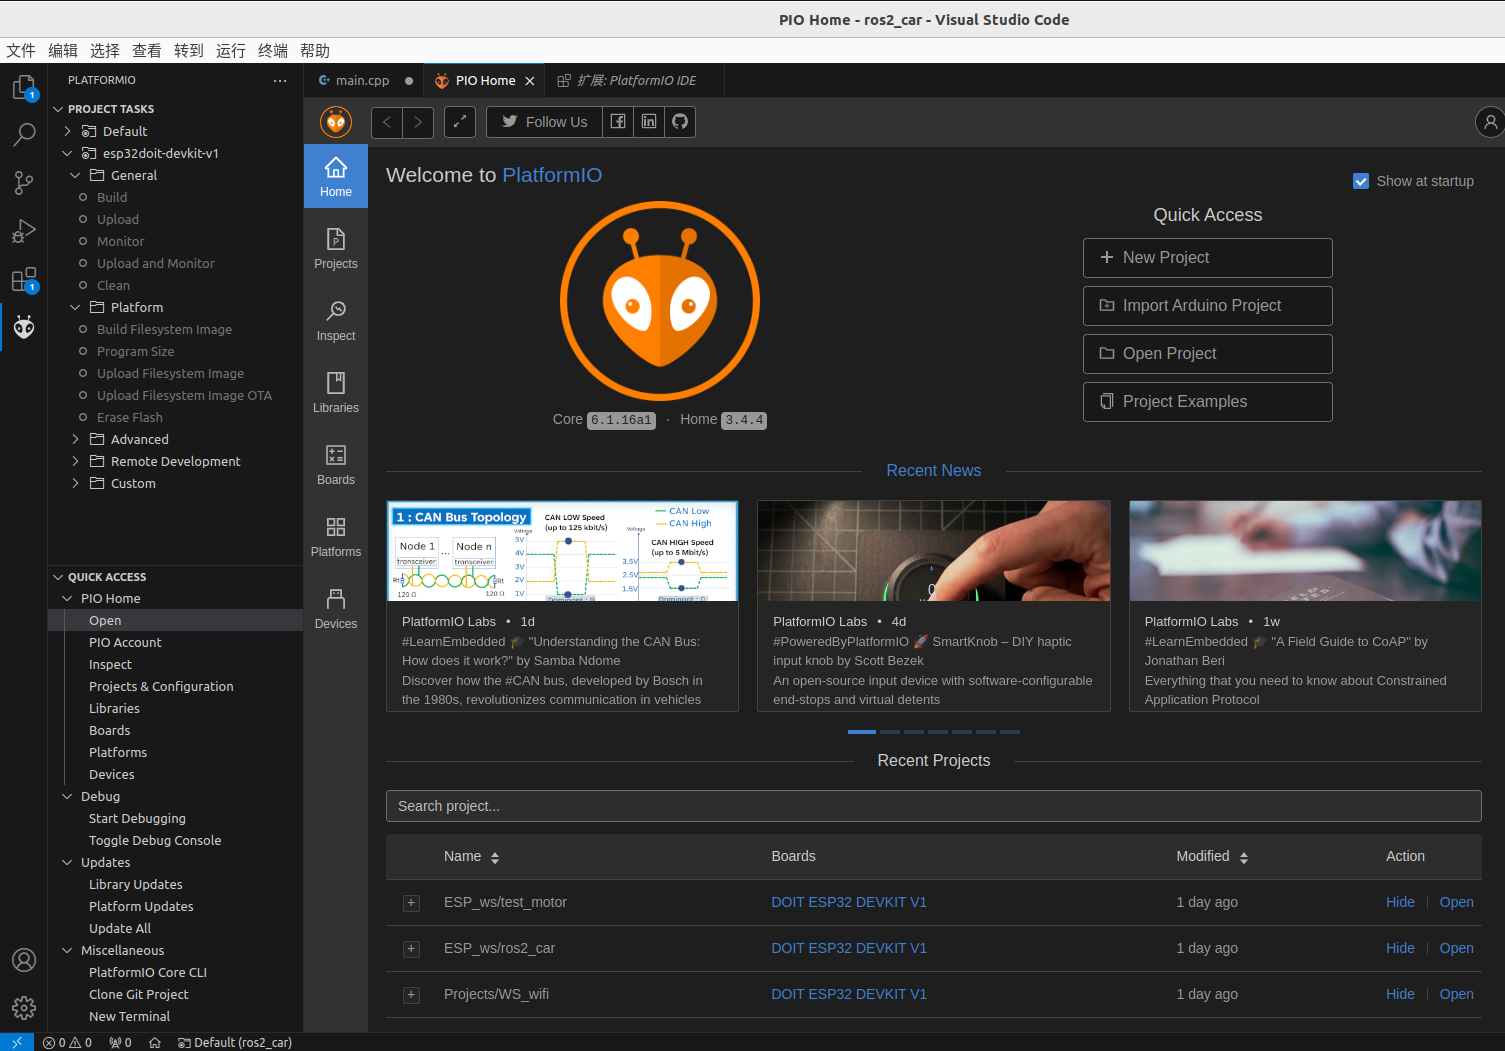Open the 运行 menu

click(231, 50)
